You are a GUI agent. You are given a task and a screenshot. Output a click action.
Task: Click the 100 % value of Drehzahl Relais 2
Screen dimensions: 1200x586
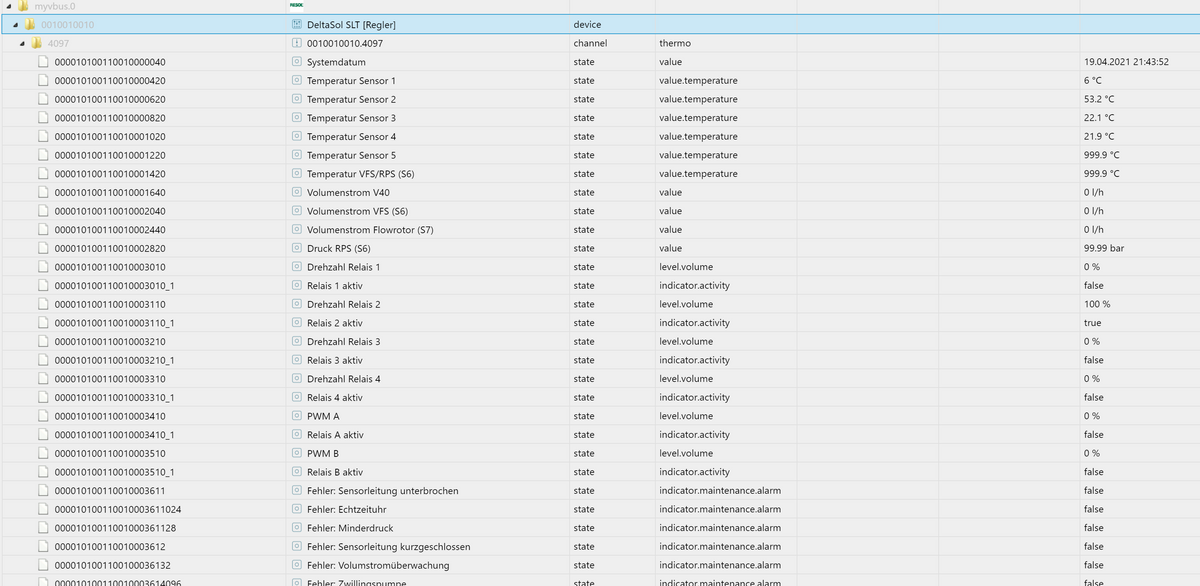click(1097, 304)
